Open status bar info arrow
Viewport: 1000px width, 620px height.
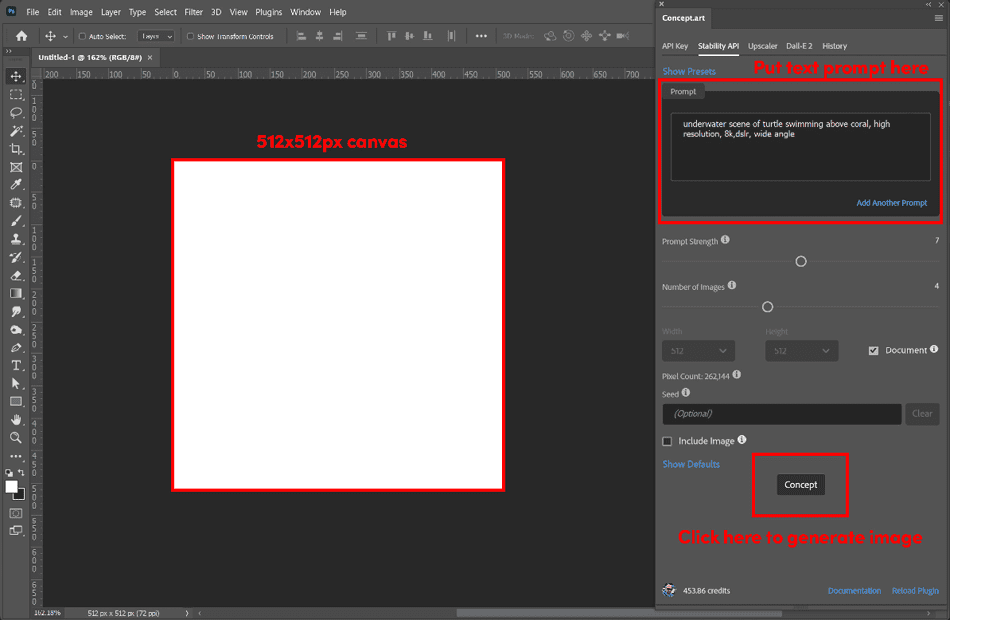(187, 613)
